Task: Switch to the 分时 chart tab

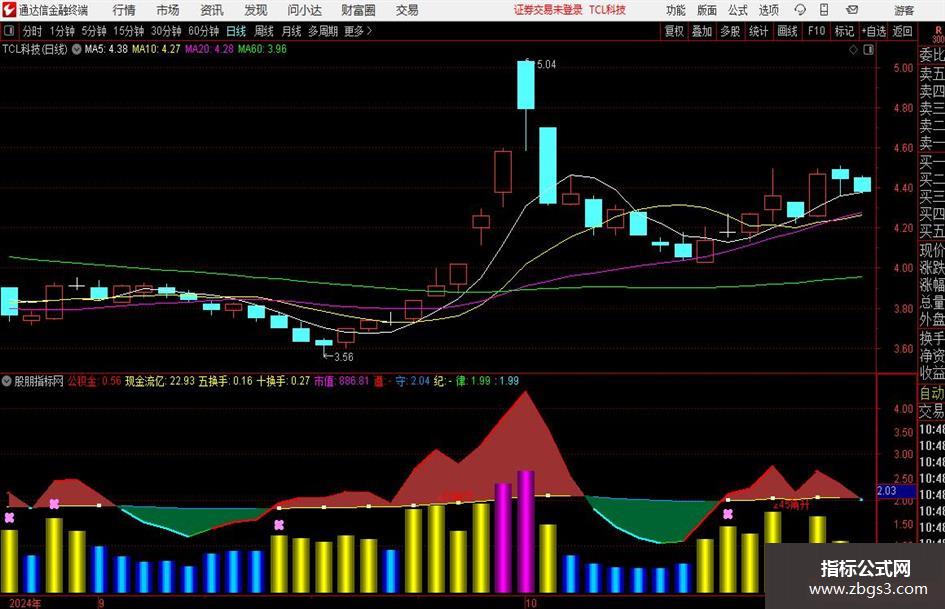Action: click(x=33, y=31)
